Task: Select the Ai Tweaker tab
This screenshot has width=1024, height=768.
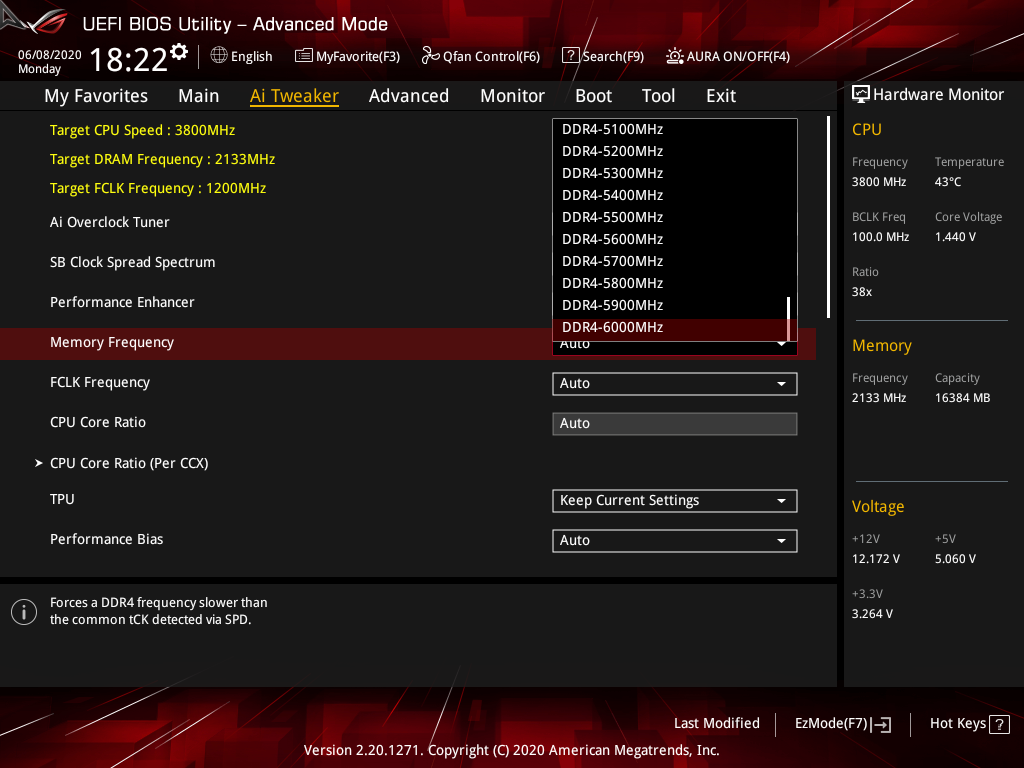Action: click(x=294, y=96)
